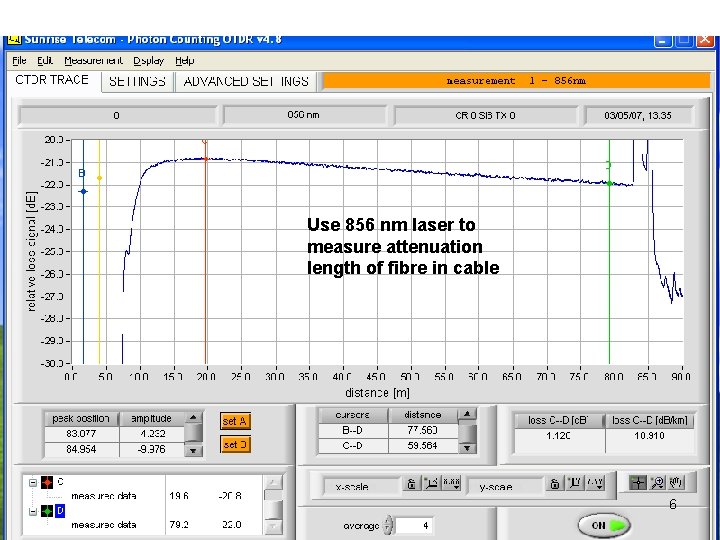The width and height of the screenshot is (720, 540).
Task: Select the magnifier zoom tool
Action: point(658,482)
